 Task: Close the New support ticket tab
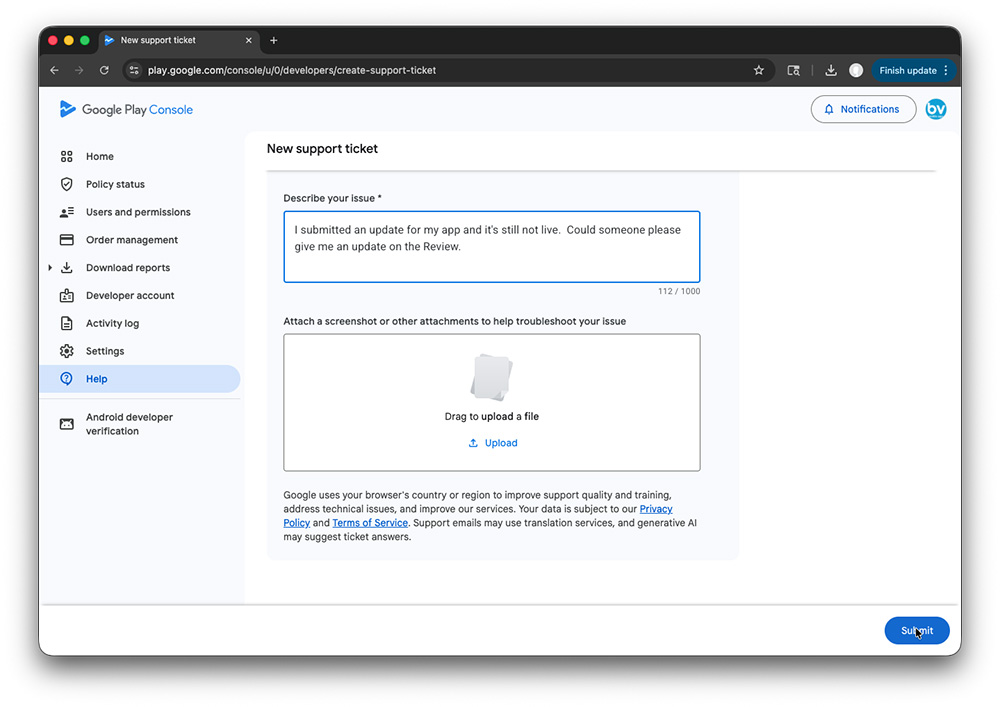[249, 40]
